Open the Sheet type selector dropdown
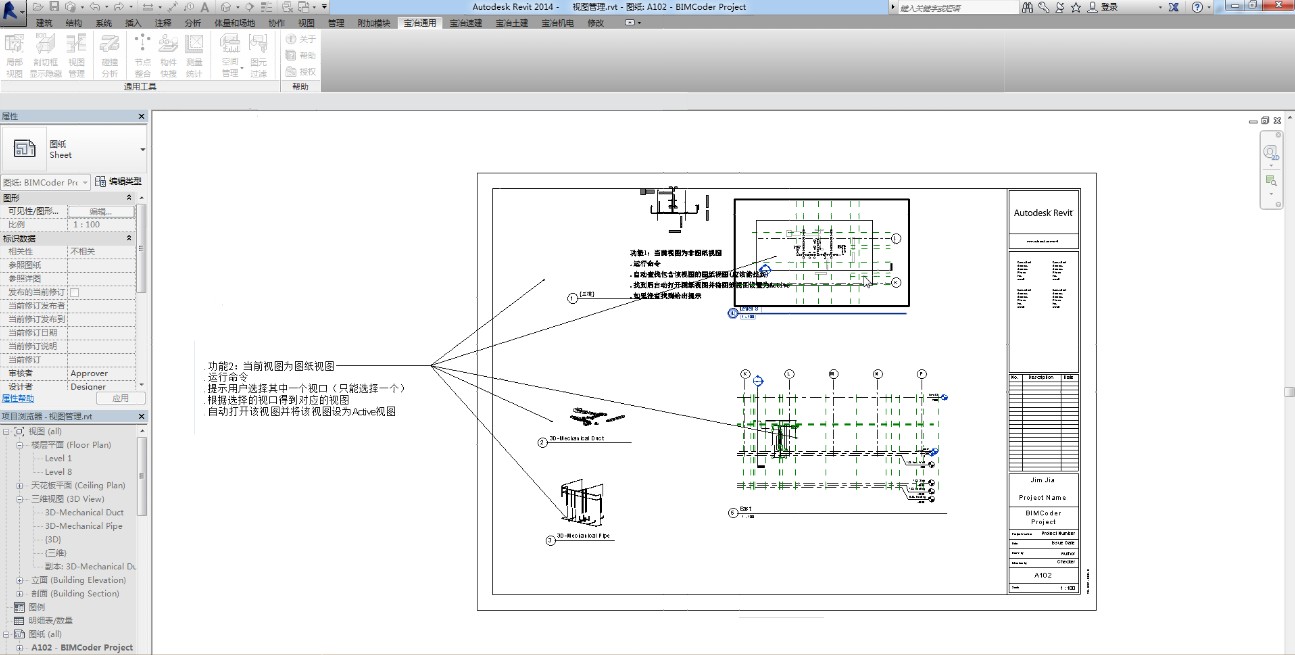Image resolution: width=1295 pixels, height=655 pixels. point(142,150)
